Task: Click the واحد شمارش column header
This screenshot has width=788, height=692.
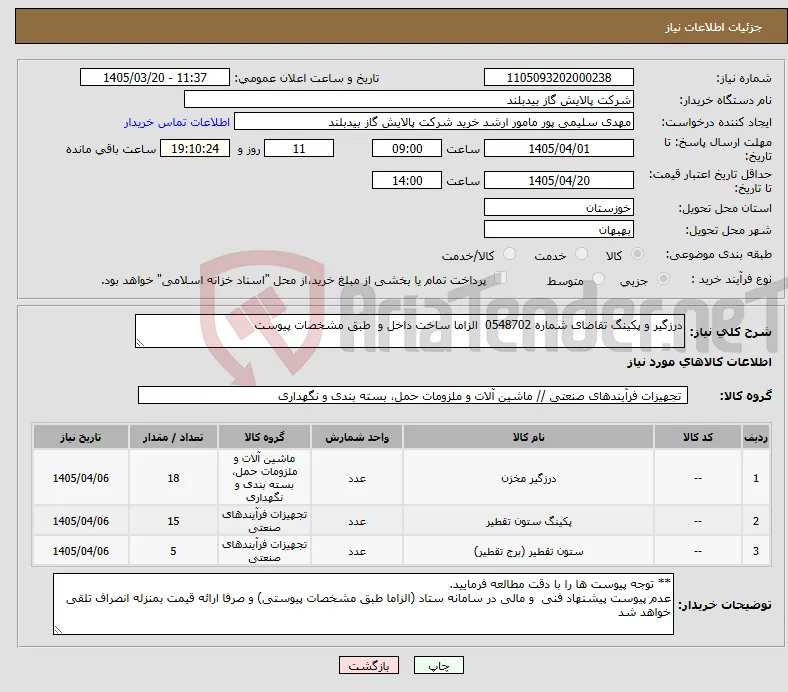Action: [x=357, y=437]
